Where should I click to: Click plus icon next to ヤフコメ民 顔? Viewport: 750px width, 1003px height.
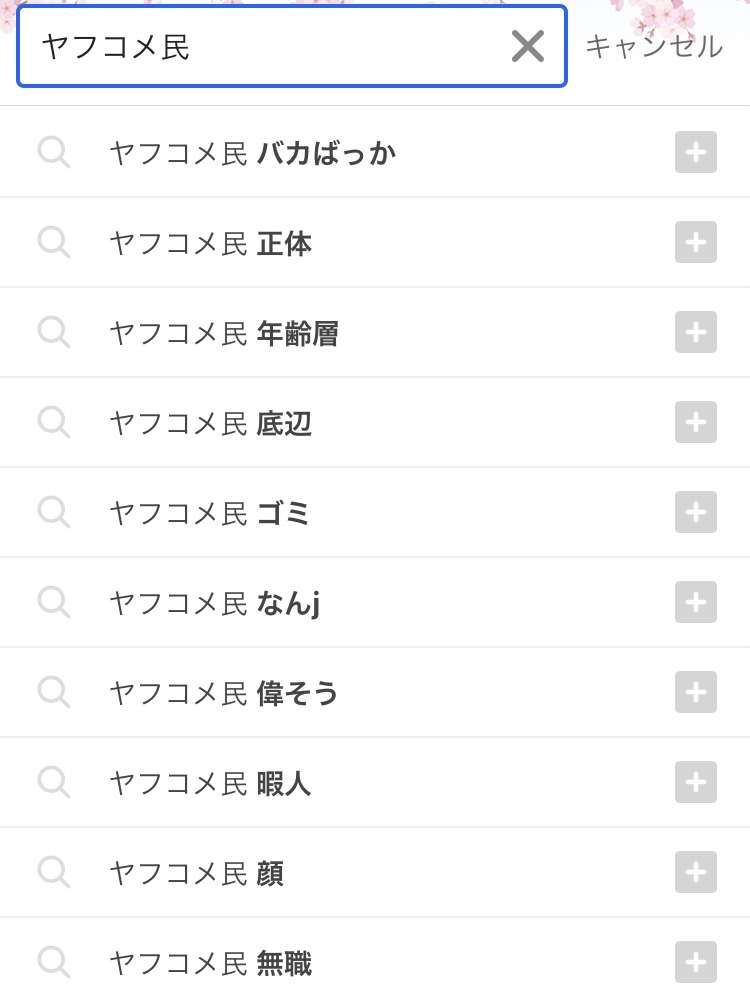696,873
